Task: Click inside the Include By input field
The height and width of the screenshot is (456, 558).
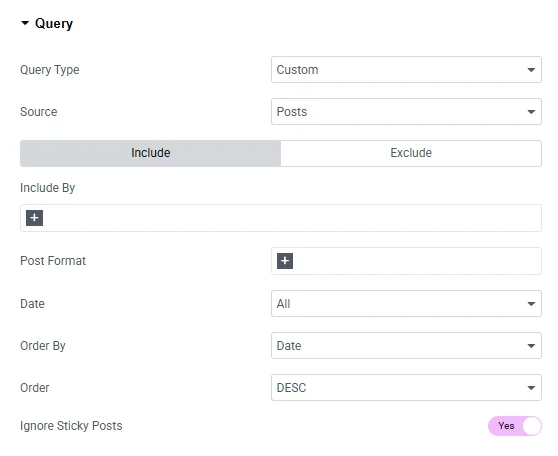Action: click(281, 218)
